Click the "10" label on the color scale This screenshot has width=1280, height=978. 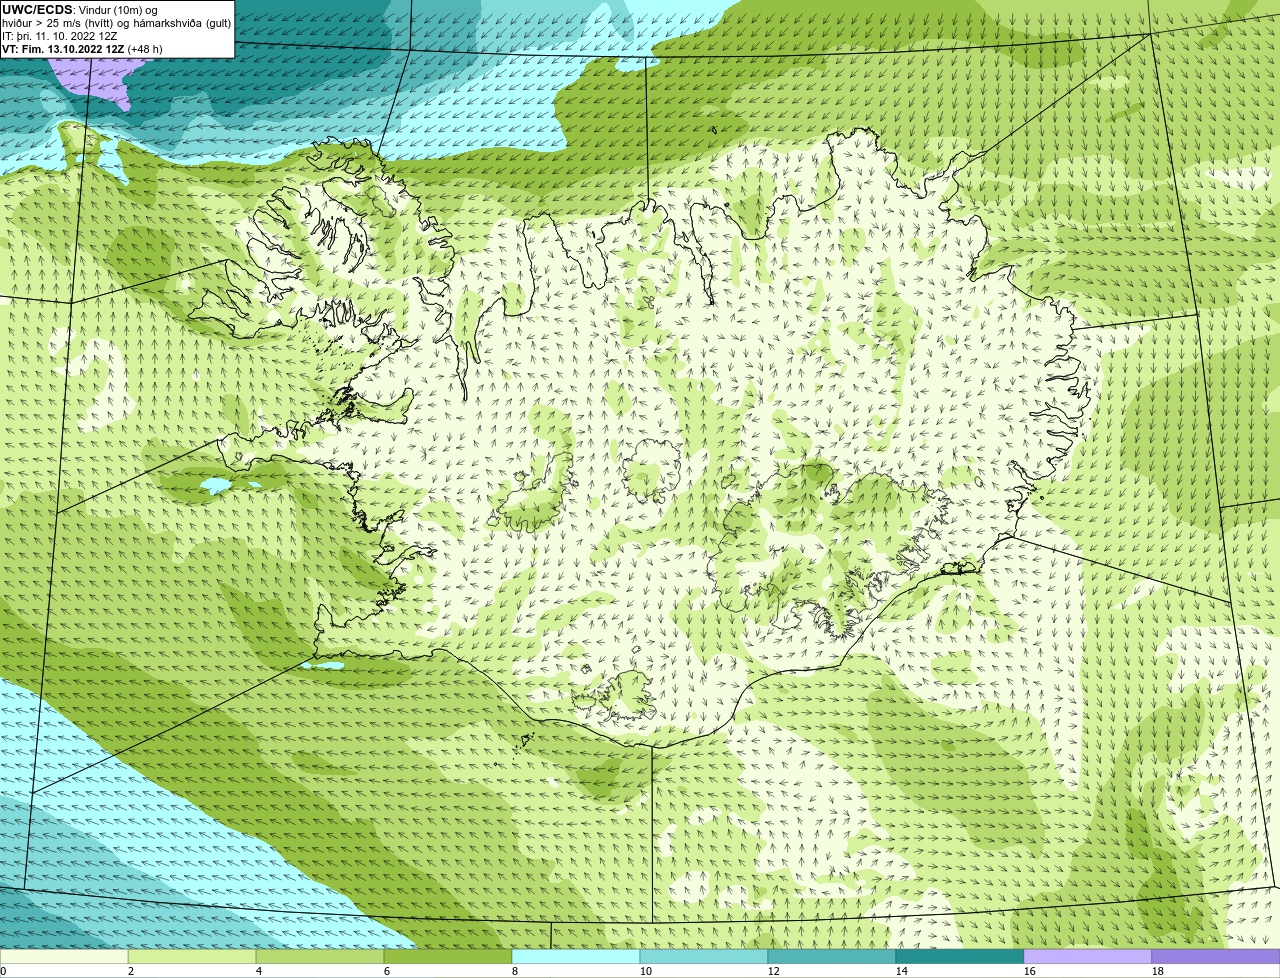pos(646,971)
